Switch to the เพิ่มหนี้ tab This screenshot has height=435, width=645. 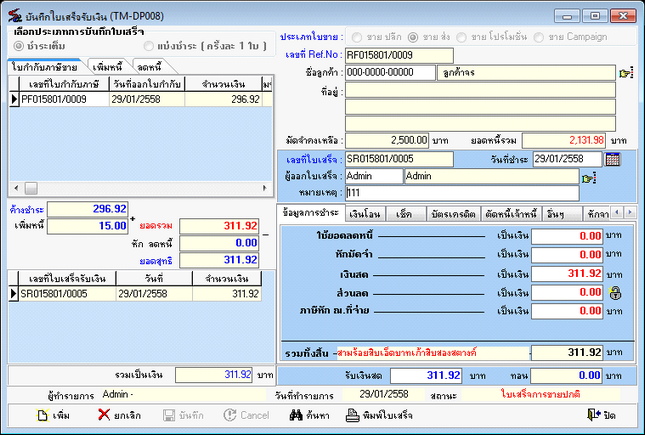[x=107, y=67]
